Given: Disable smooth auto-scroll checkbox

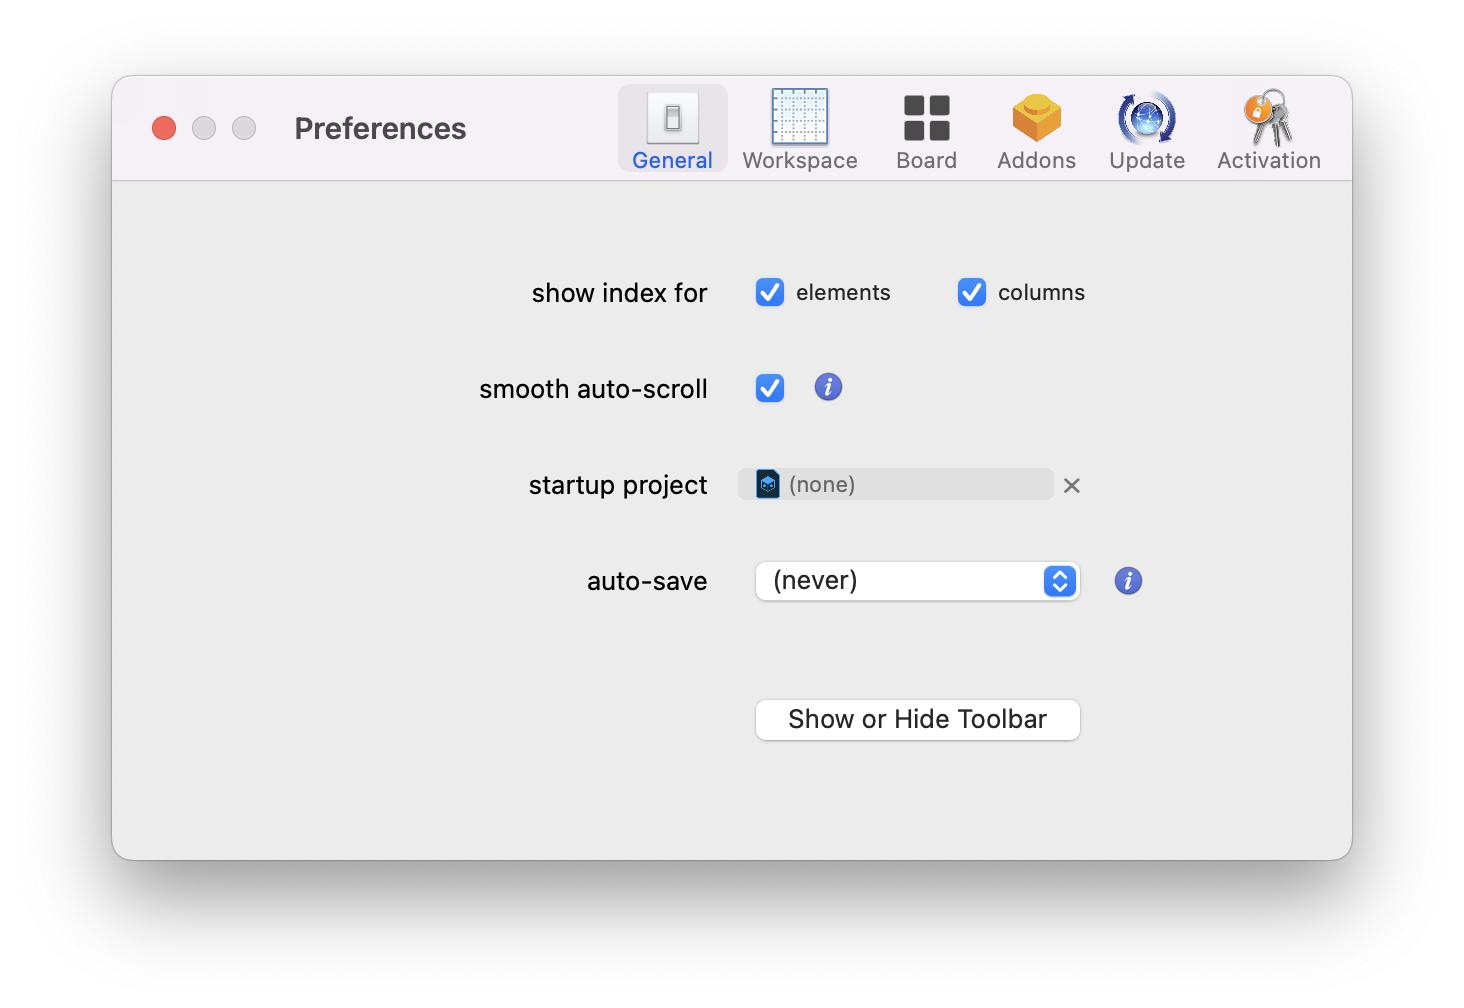Looking at the screenshot, I should tap(770, 388).
